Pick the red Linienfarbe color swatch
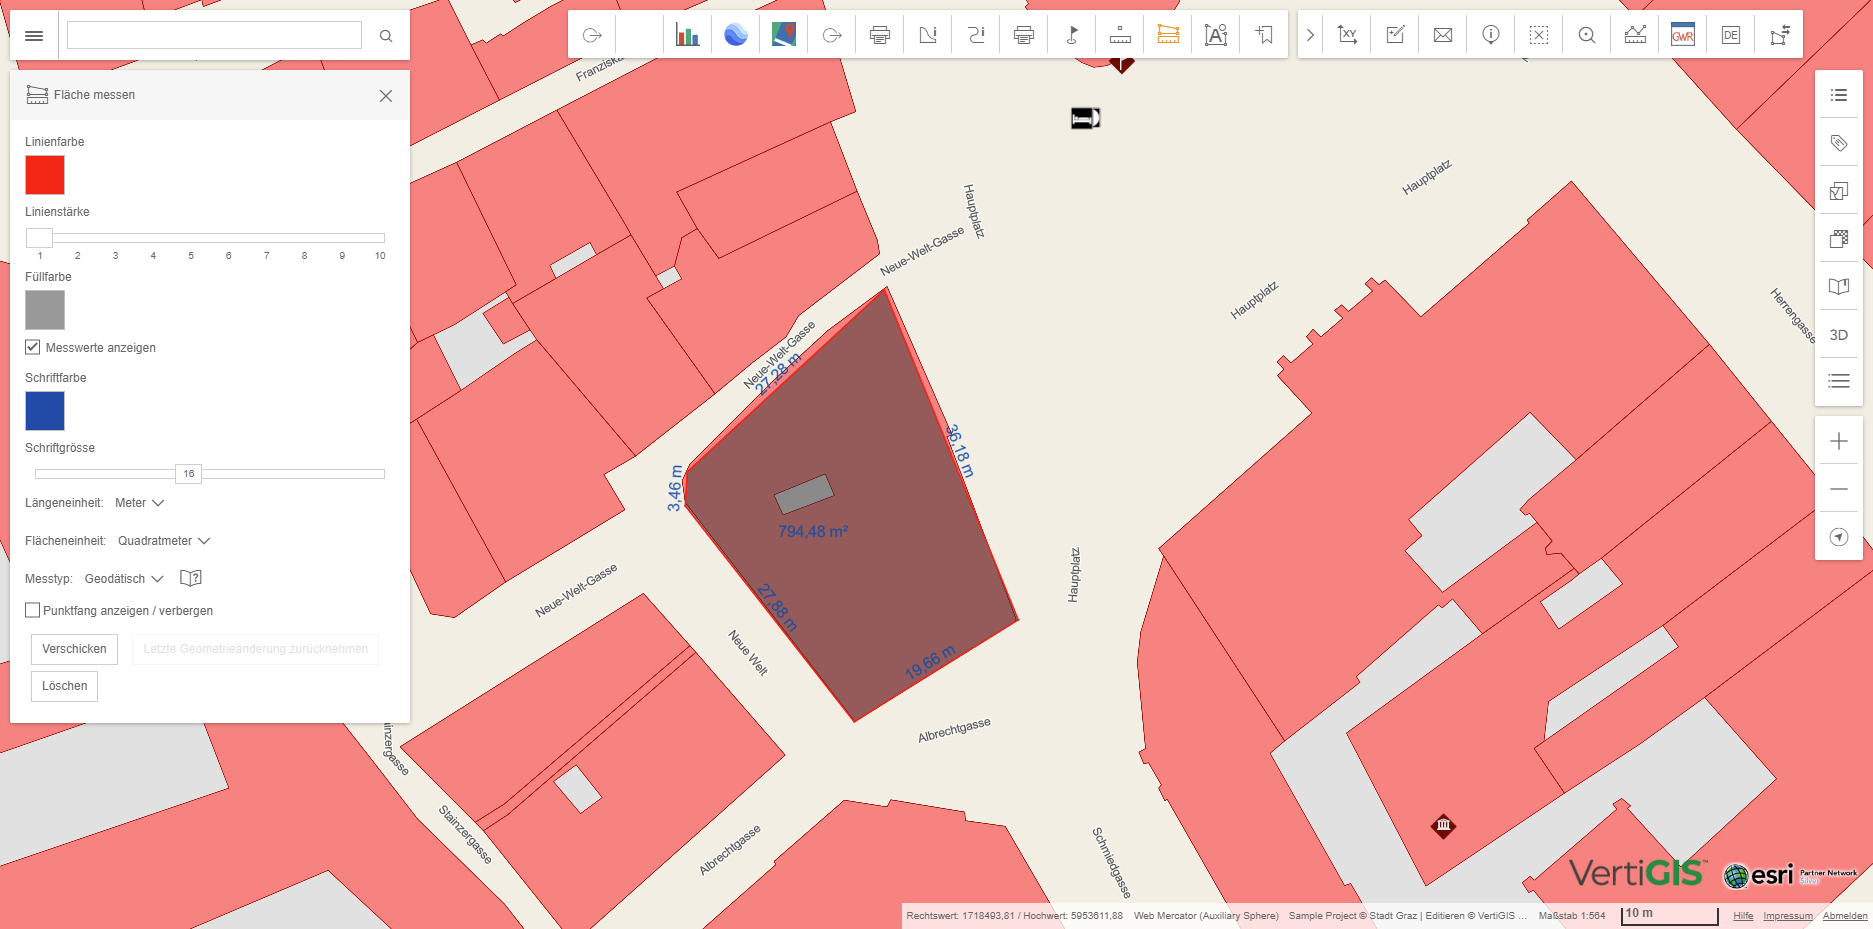 click(45, 175)
